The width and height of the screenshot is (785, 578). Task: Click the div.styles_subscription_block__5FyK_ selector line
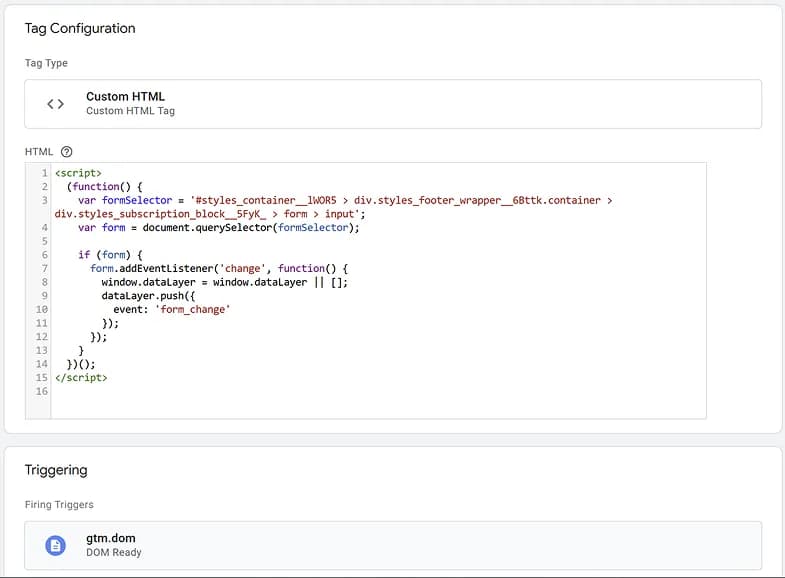tap(210, 214)
